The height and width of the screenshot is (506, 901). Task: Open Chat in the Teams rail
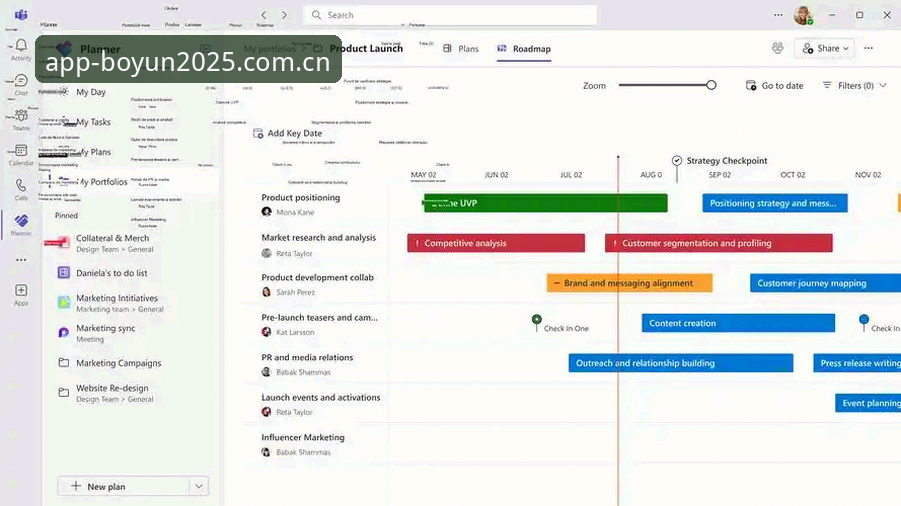[x=21, y=84]
